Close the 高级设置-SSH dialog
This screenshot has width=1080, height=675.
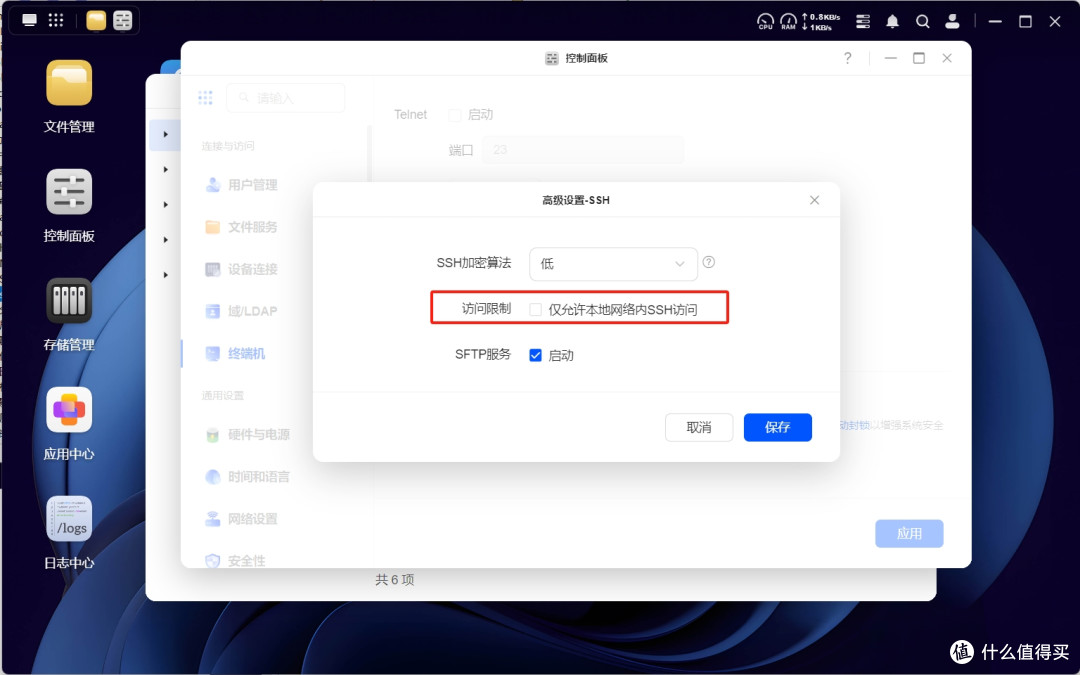[x=814, y=200]
